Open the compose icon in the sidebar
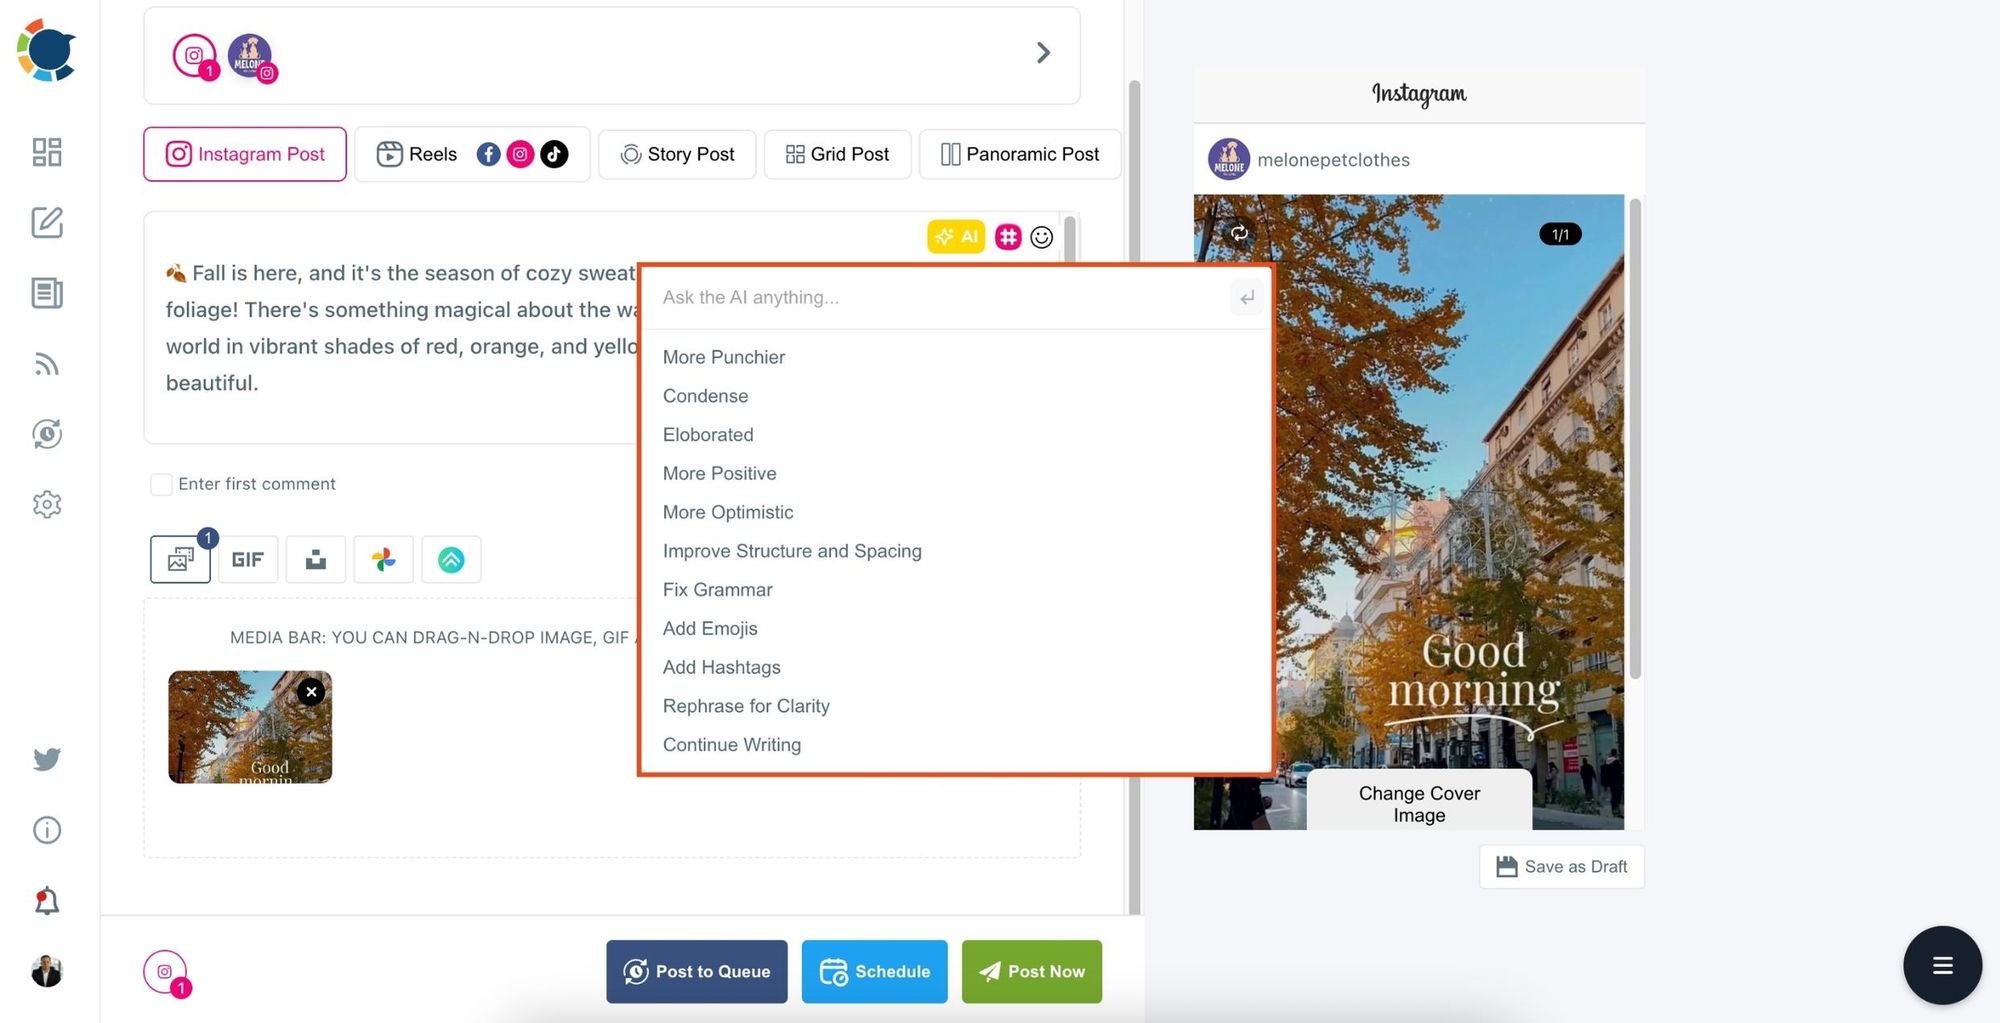Screen dimensions: 2000x1023 (46, 223)
